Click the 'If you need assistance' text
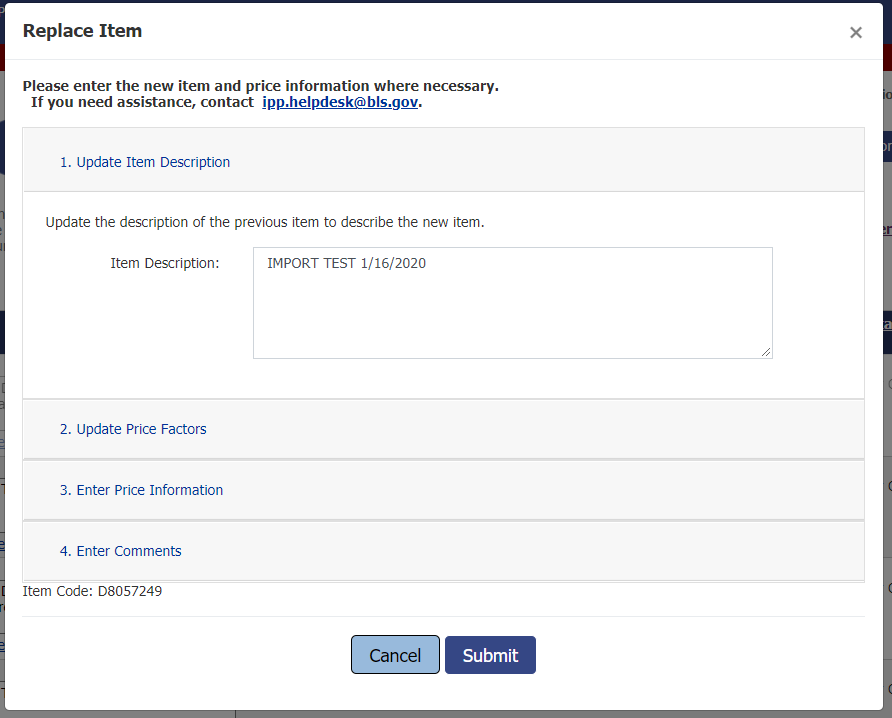This screenshot has width=892, height=718. pos(142,102)
